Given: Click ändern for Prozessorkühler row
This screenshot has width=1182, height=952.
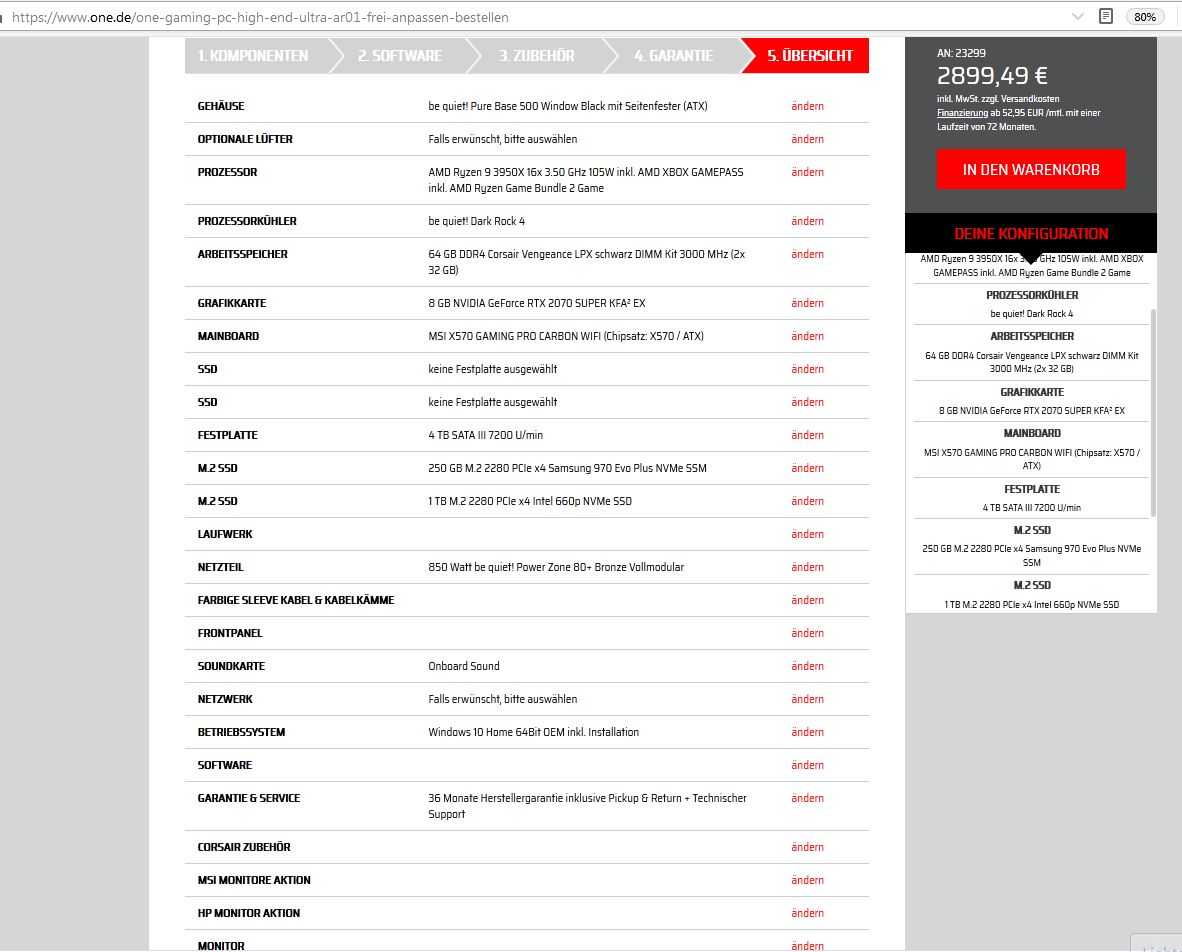Looking at the screenshot, I should [807, 222].
